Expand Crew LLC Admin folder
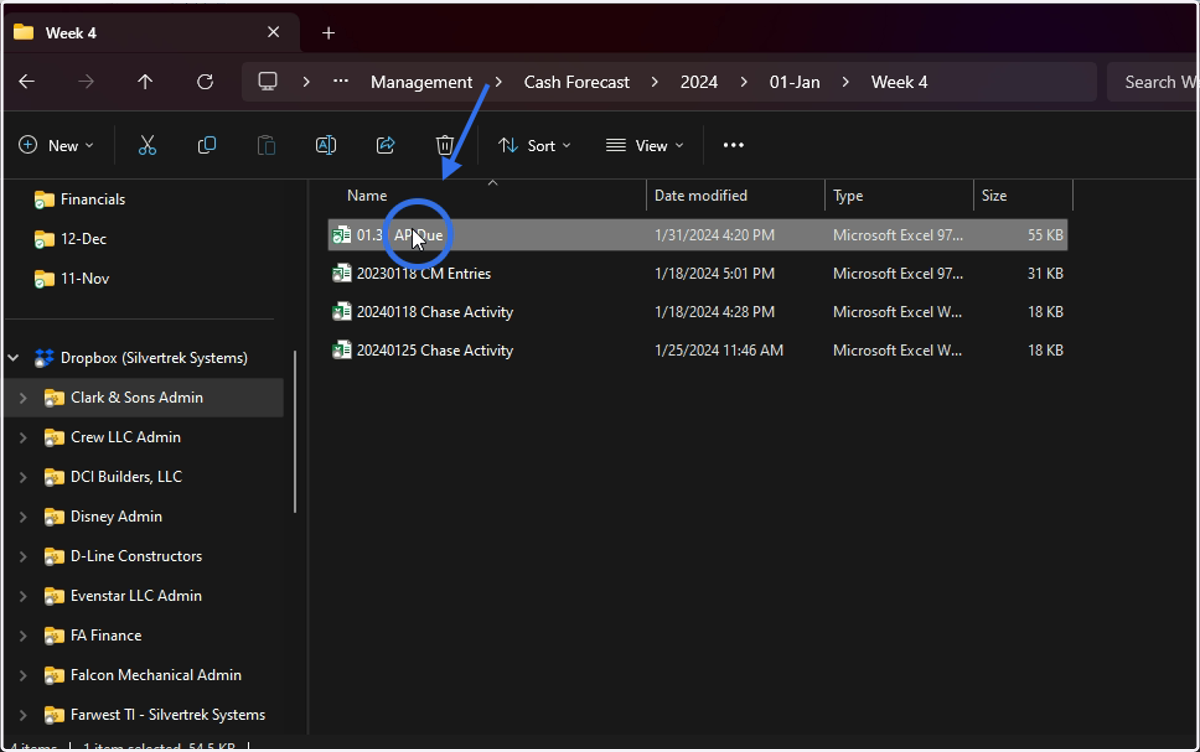Image resolution: width=1200 pixels, height=752 pixels. [x=23, y=437]
